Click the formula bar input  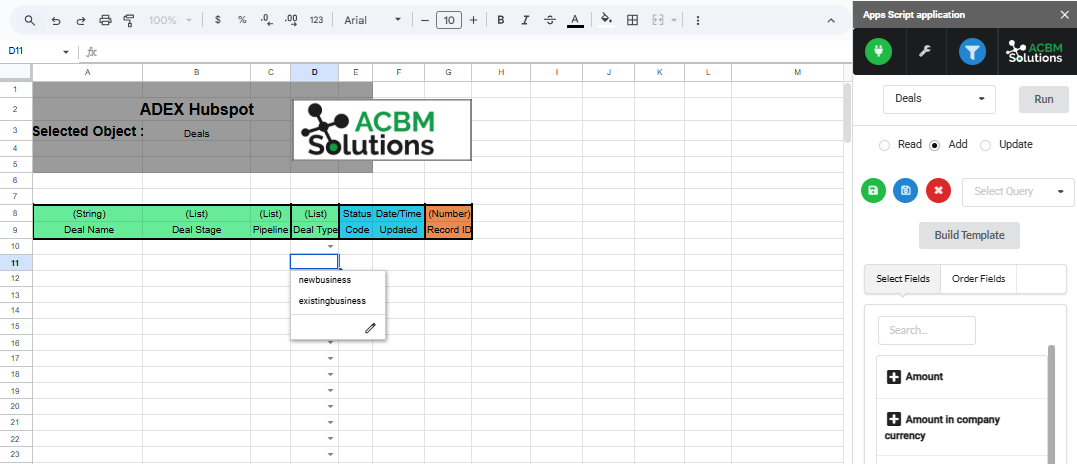click(474, 52)
